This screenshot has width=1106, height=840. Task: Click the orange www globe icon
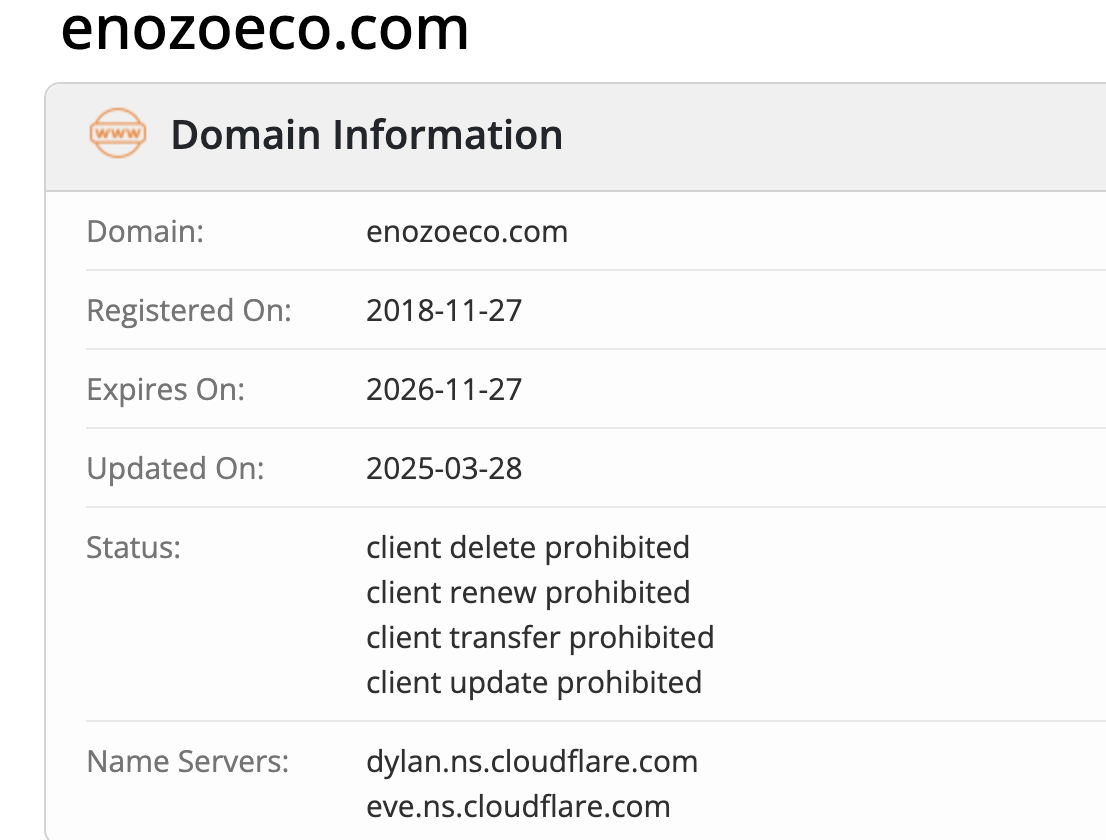[118, 133]
